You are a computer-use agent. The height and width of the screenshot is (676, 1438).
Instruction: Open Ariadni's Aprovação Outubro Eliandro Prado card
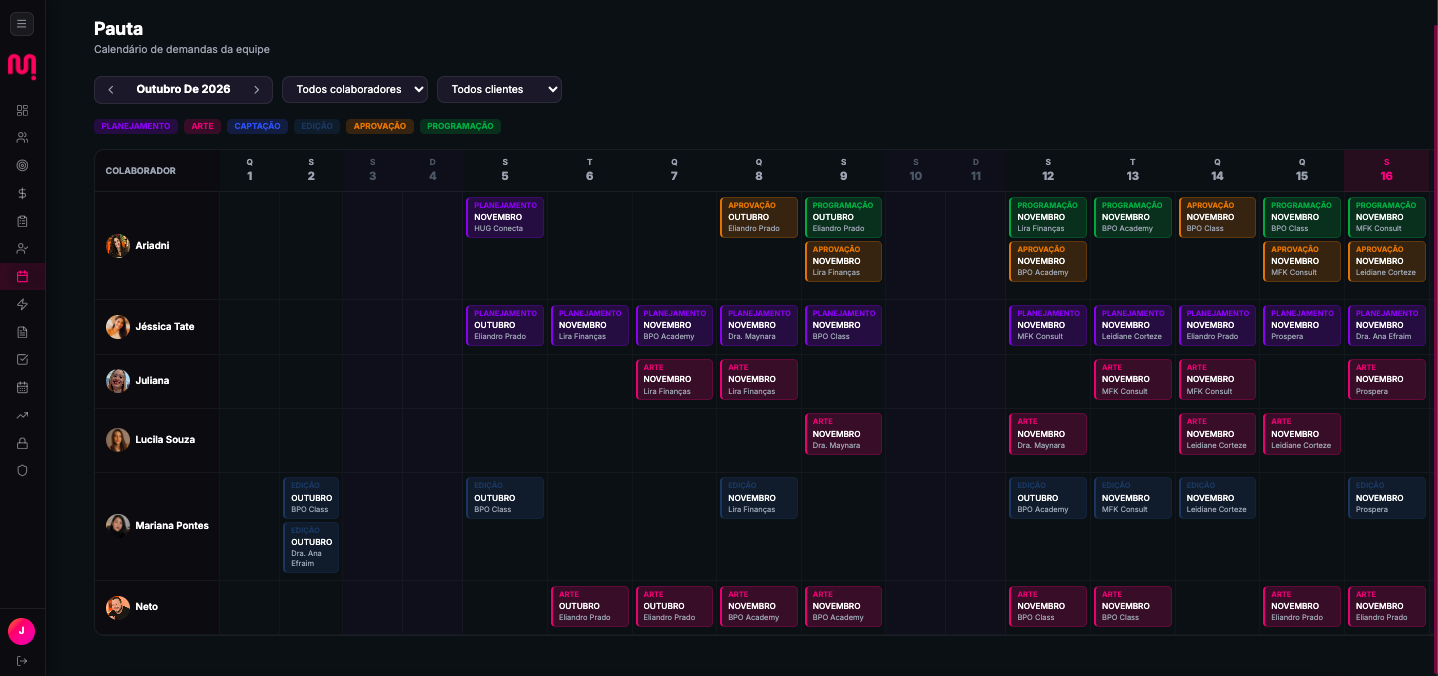(x=759, y=217)
